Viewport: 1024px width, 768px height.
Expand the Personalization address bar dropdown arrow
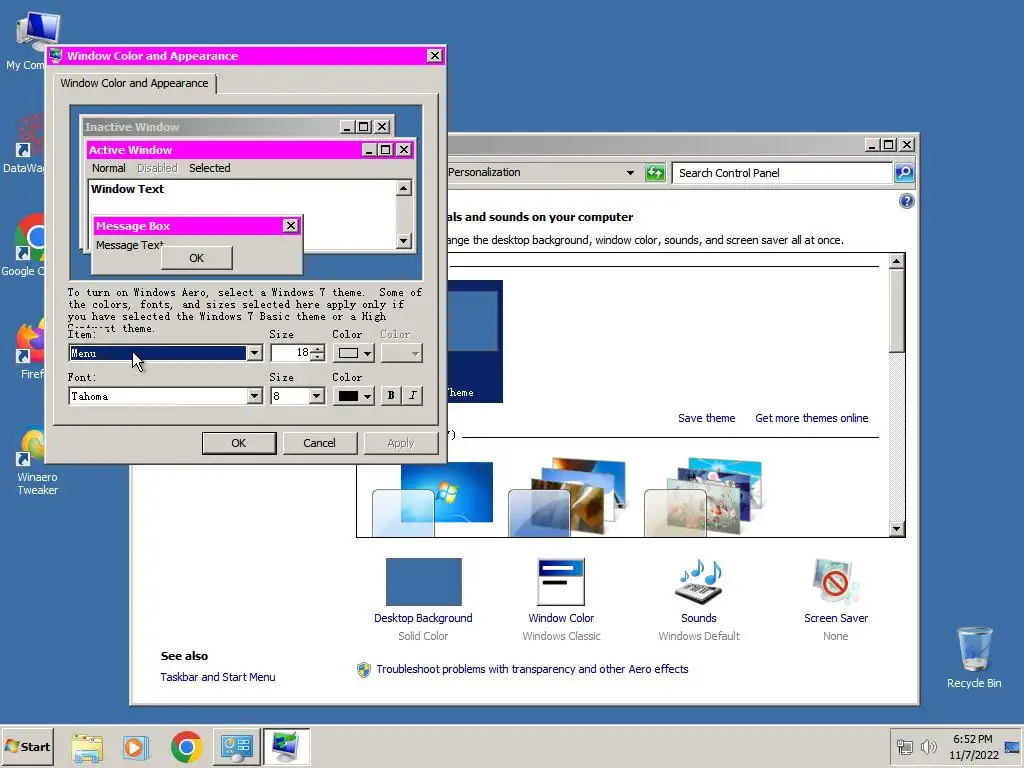[x=630, y=173]
